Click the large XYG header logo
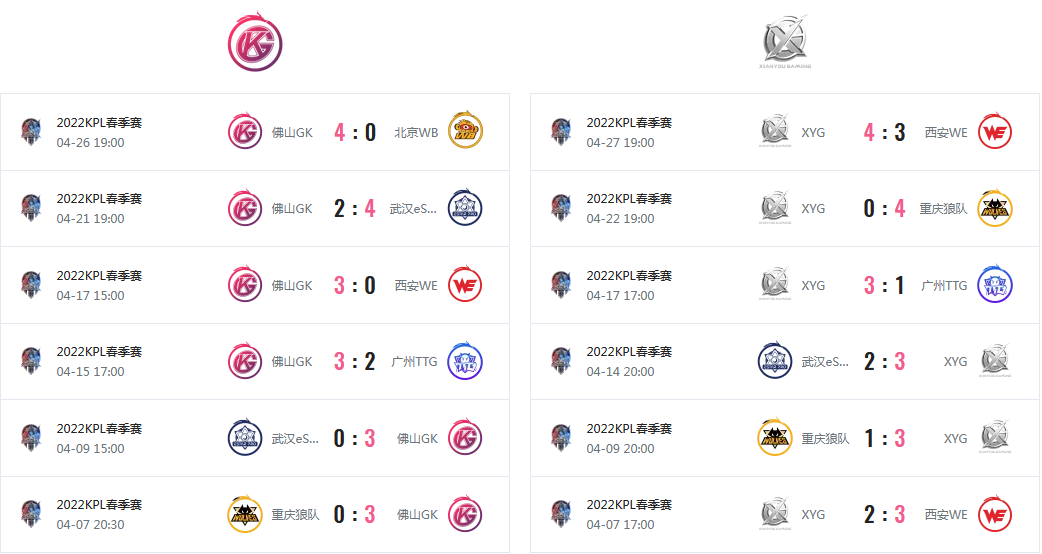The image size is (1042, 554). click(785, 41)
